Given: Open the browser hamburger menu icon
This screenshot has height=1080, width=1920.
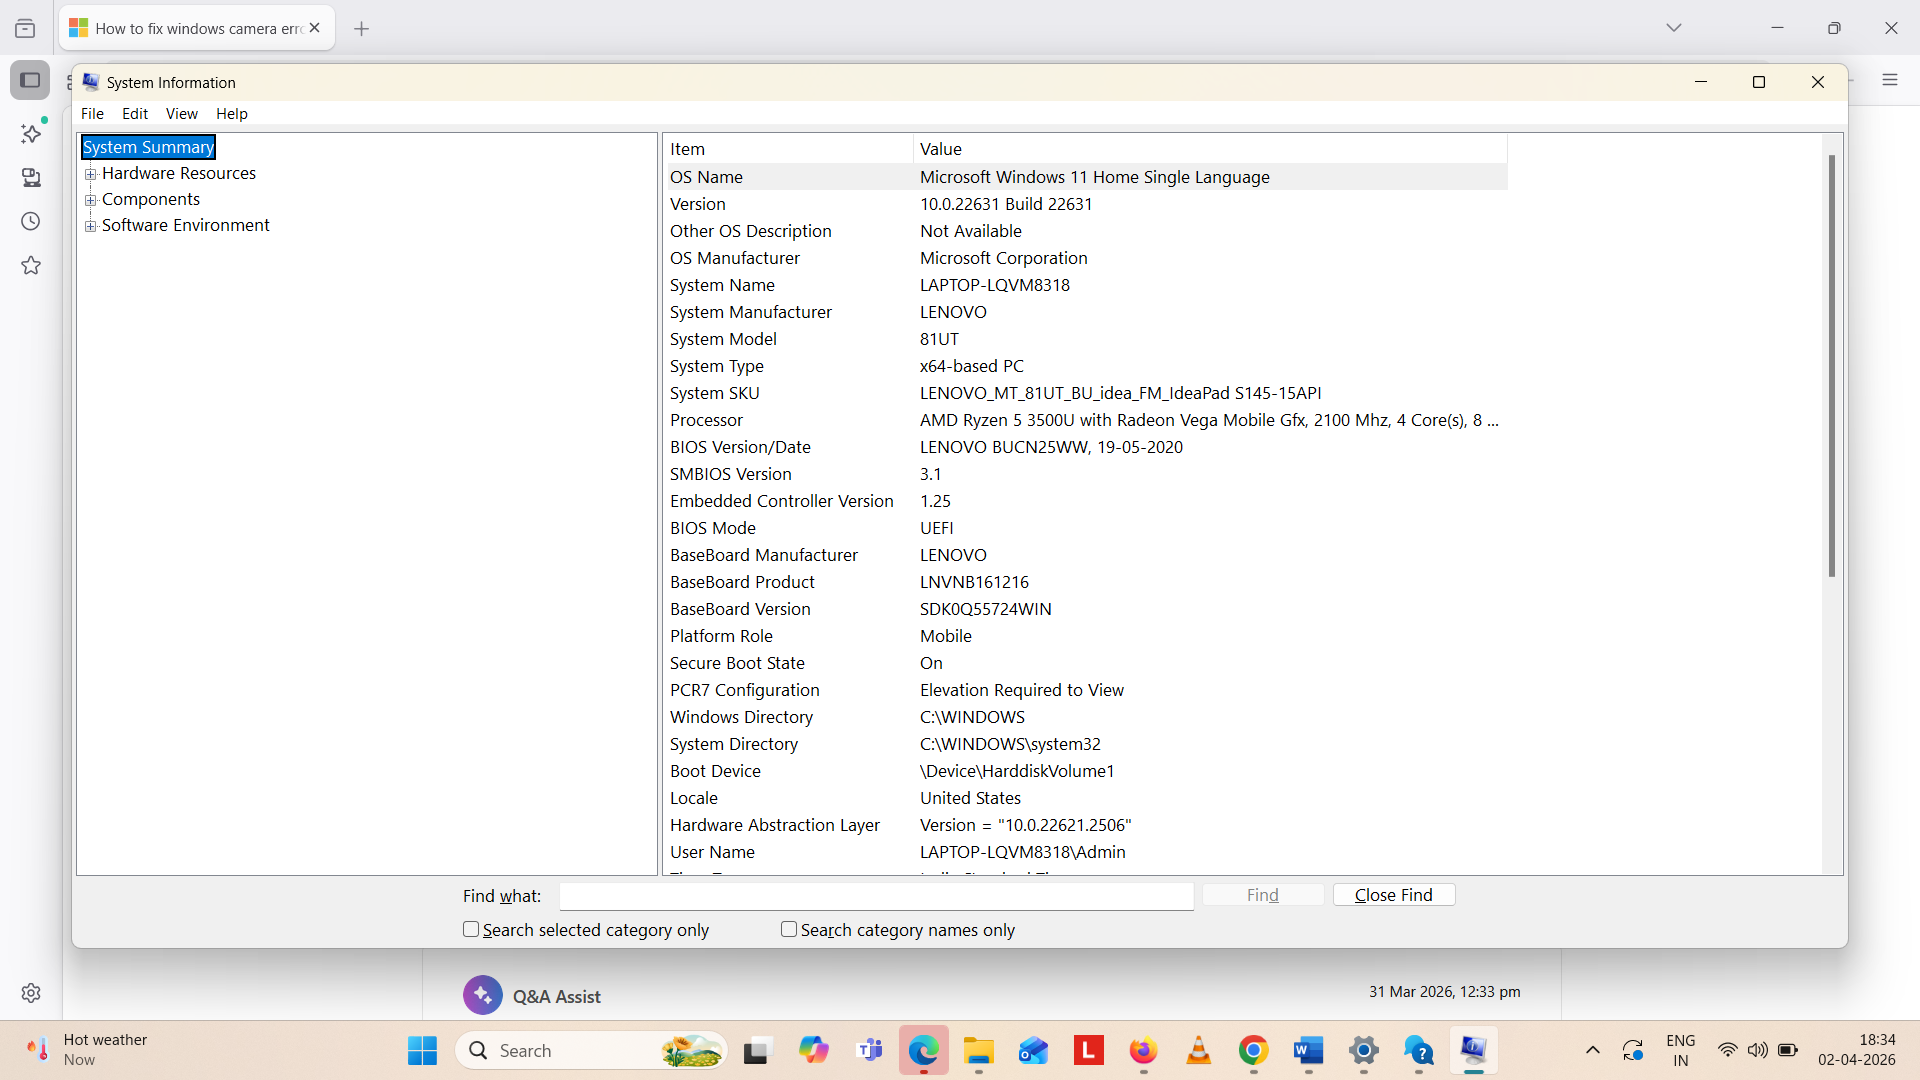Looking at the screenshot, I should tap(1890, 80).
